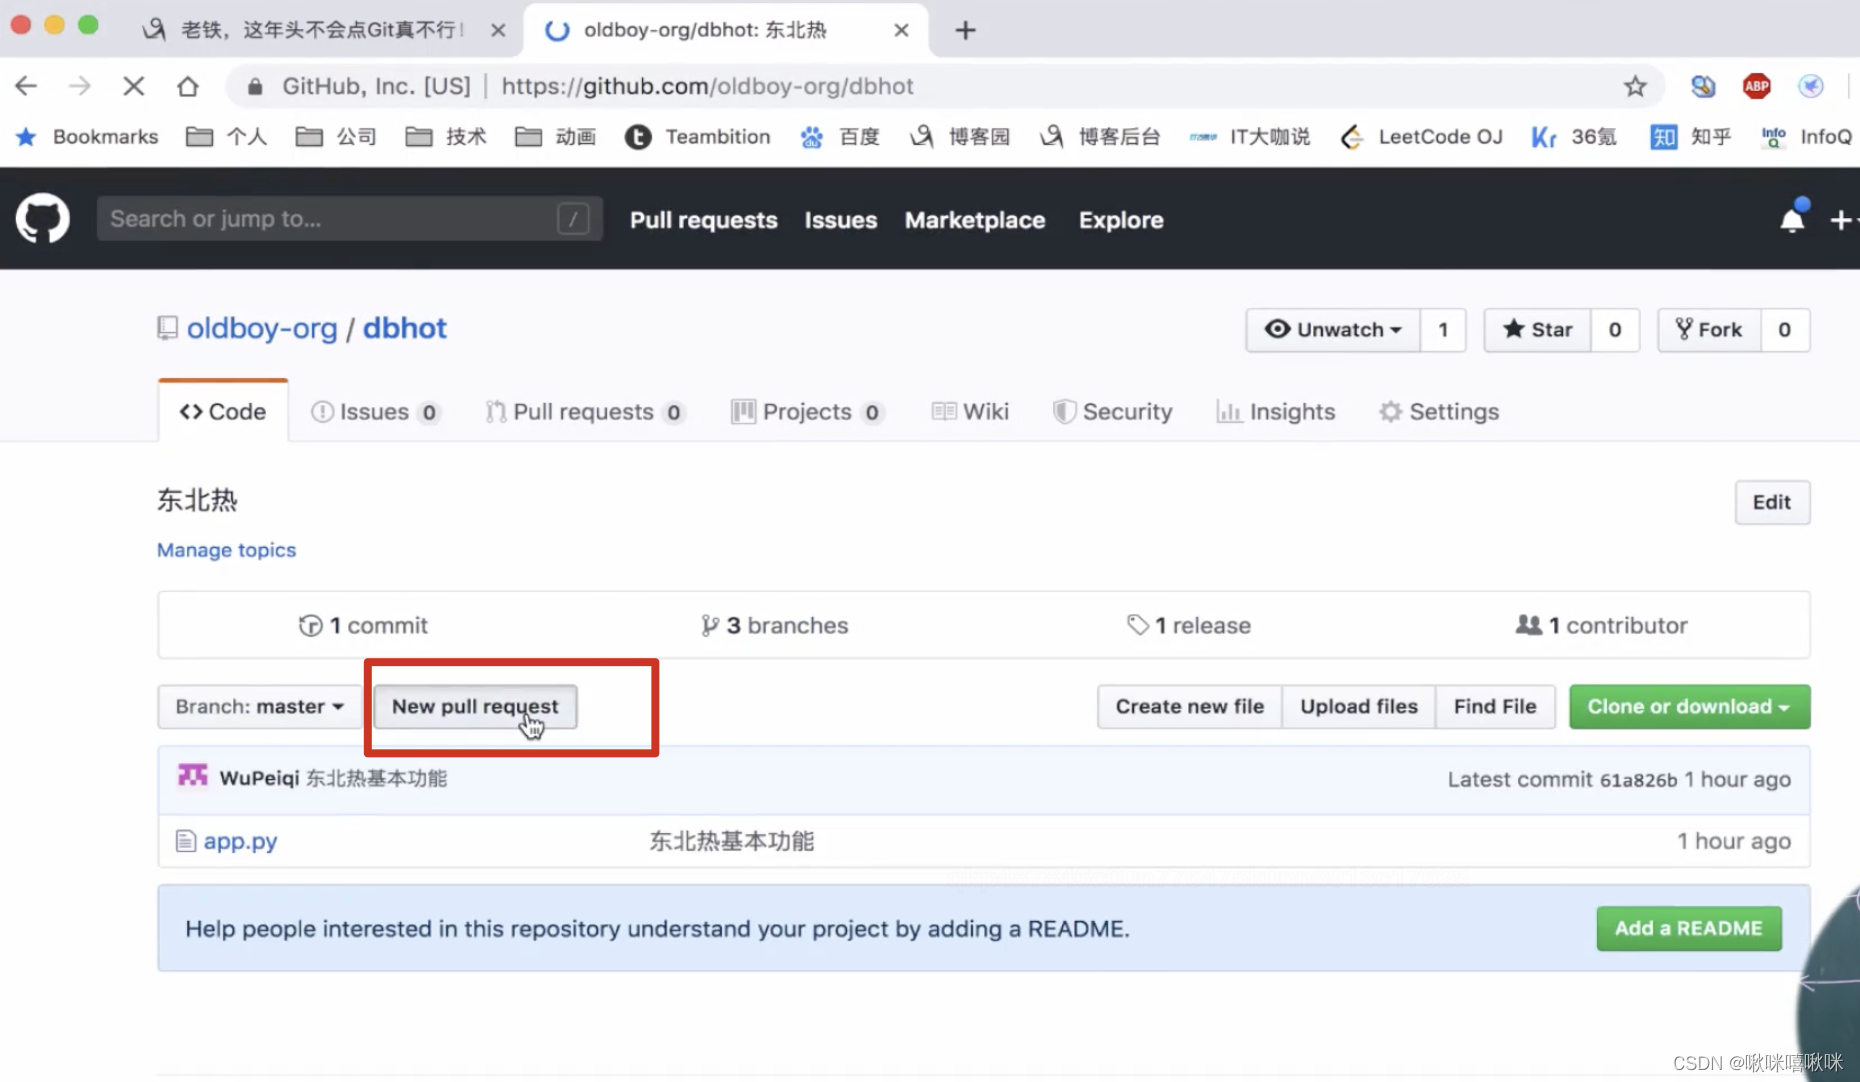The width and height of the screenshot is (1860, 1082).
Task: Go to browser home page
Action: point(187,86)
